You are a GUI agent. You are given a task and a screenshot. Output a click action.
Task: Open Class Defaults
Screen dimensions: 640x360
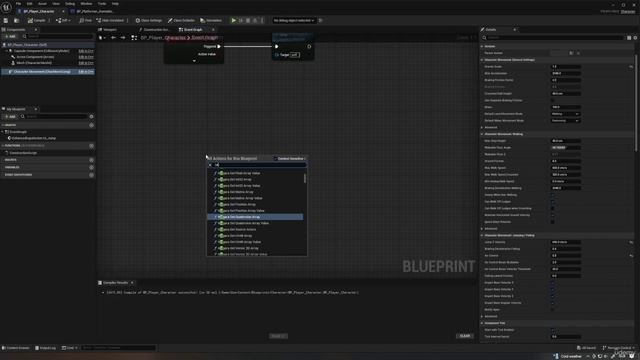(x=181, y=20)
